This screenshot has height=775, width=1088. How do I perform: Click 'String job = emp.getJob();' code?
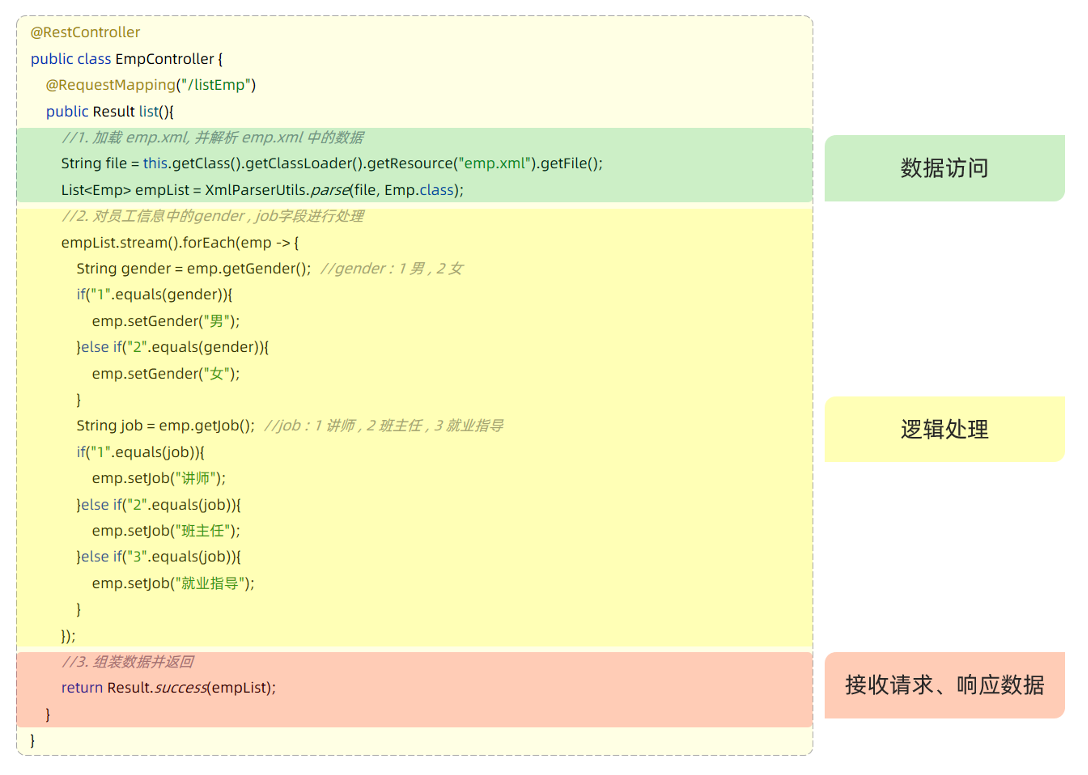pyautogui.click(x=166, y=425)
